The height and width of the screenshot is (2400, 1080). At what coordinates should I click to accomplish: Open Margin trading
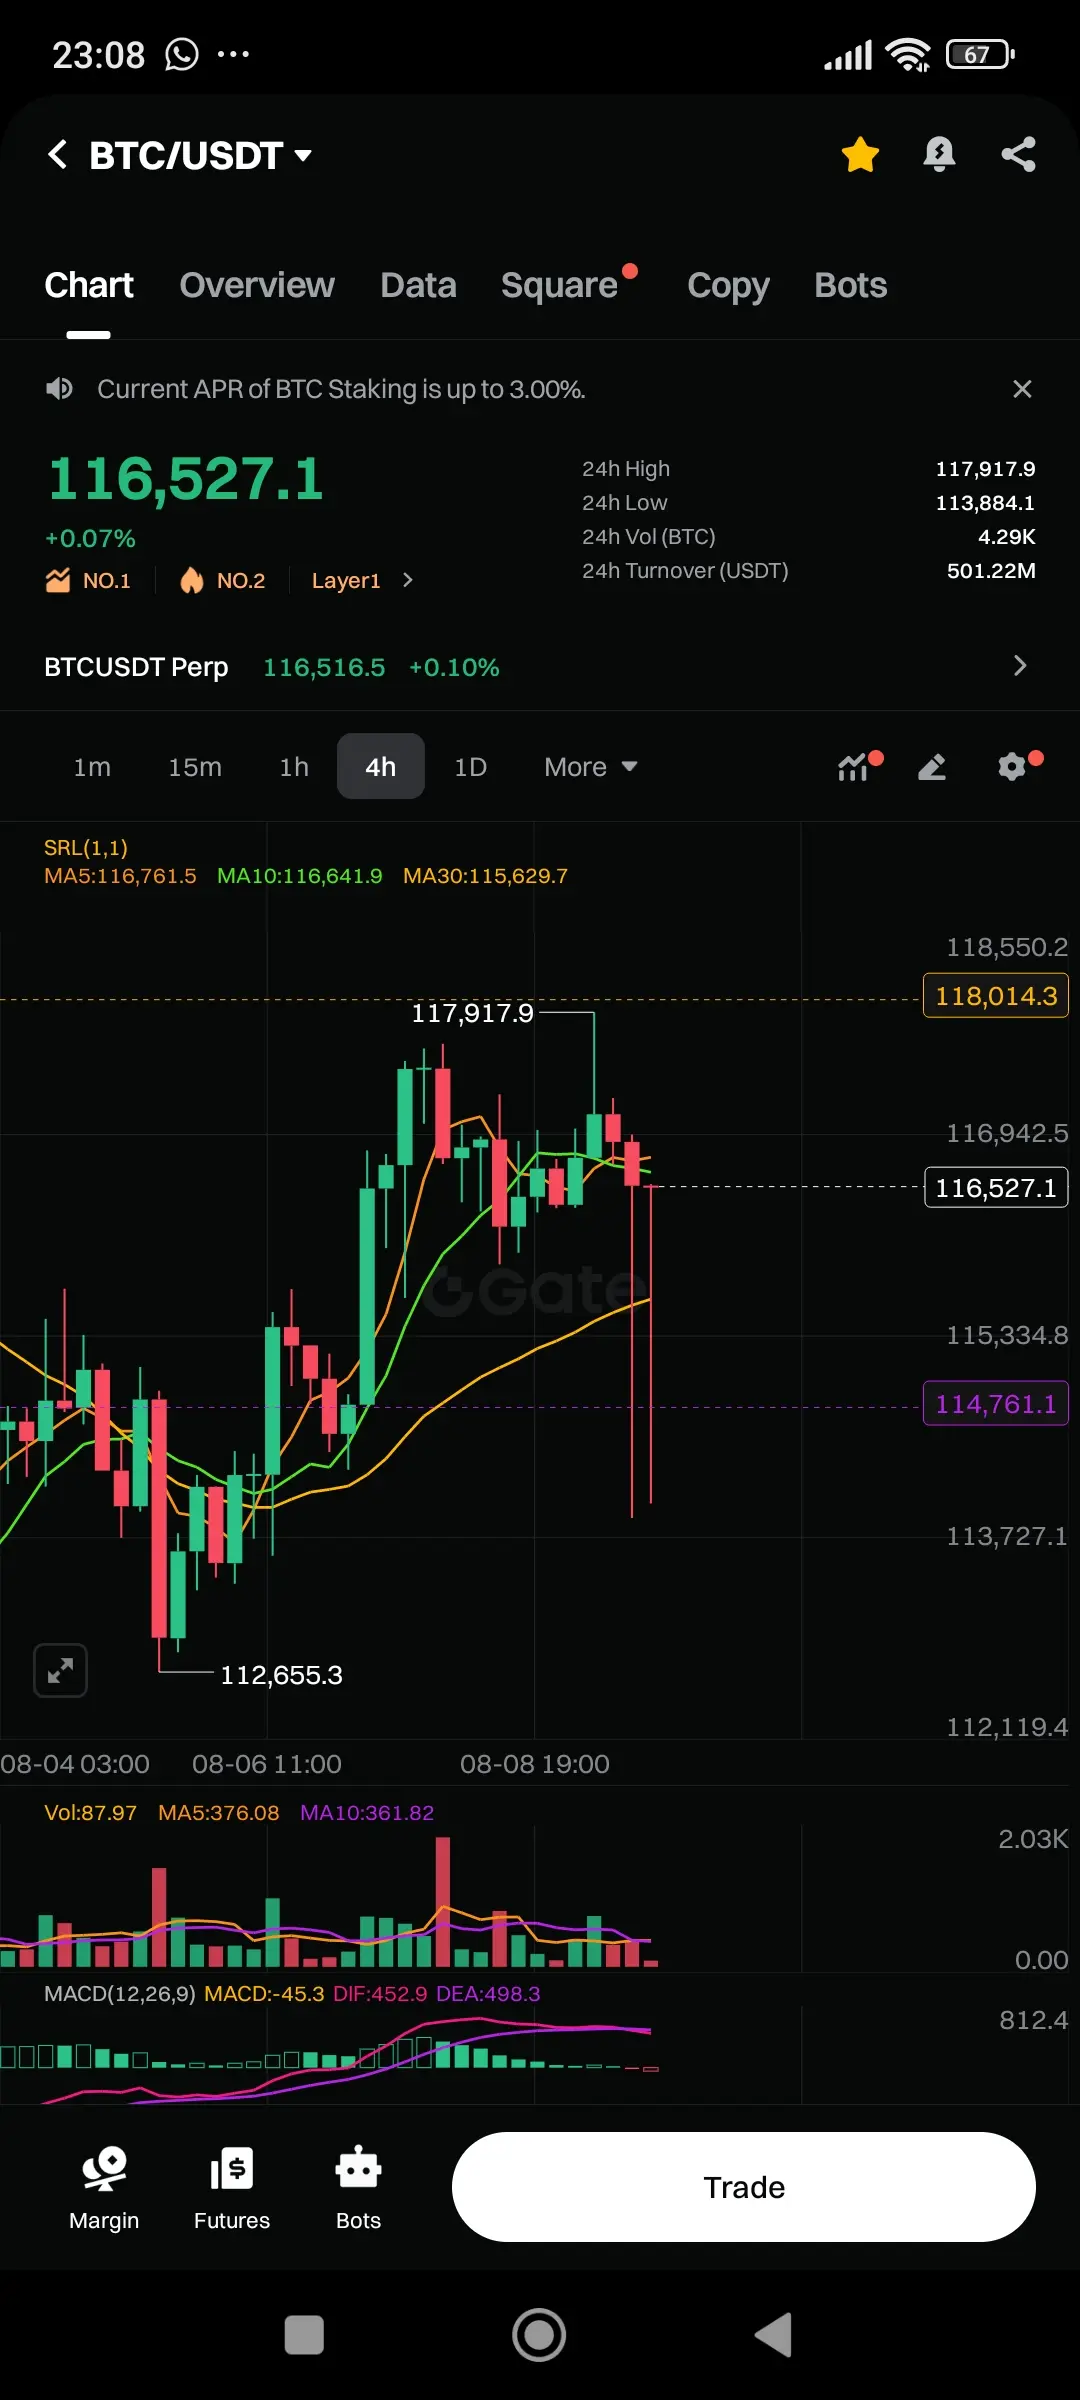click(104, 2188)
